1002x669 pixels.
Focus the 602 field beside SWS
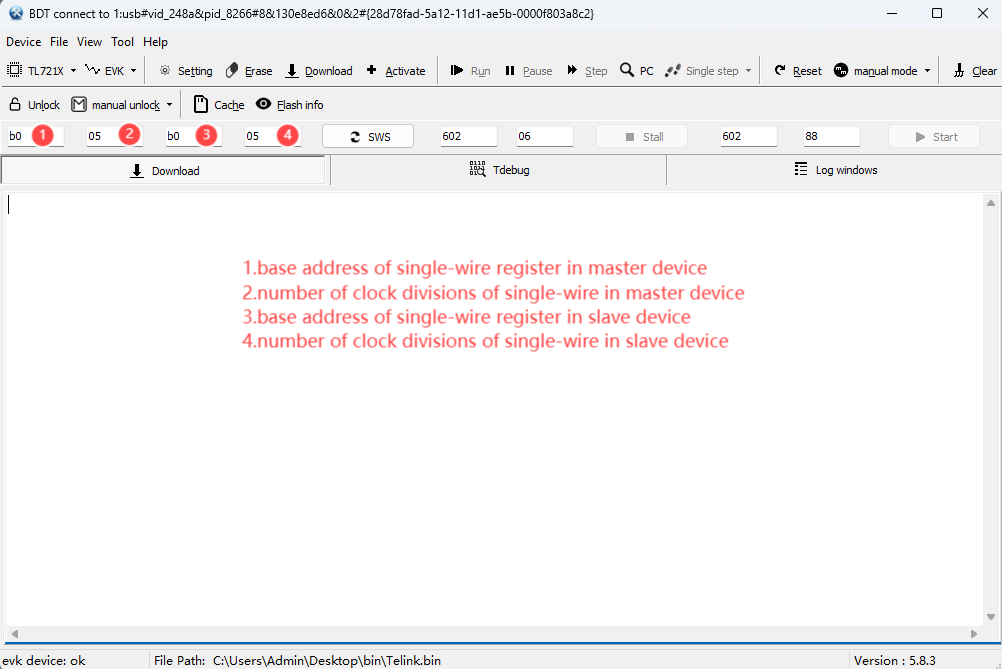468,136
